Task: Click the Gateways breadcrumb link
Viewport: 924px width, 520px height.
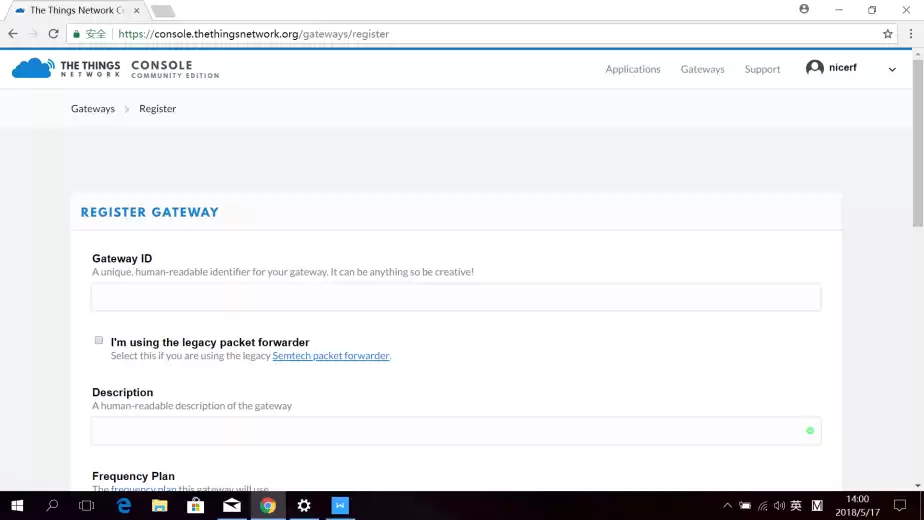Action: 93,109
